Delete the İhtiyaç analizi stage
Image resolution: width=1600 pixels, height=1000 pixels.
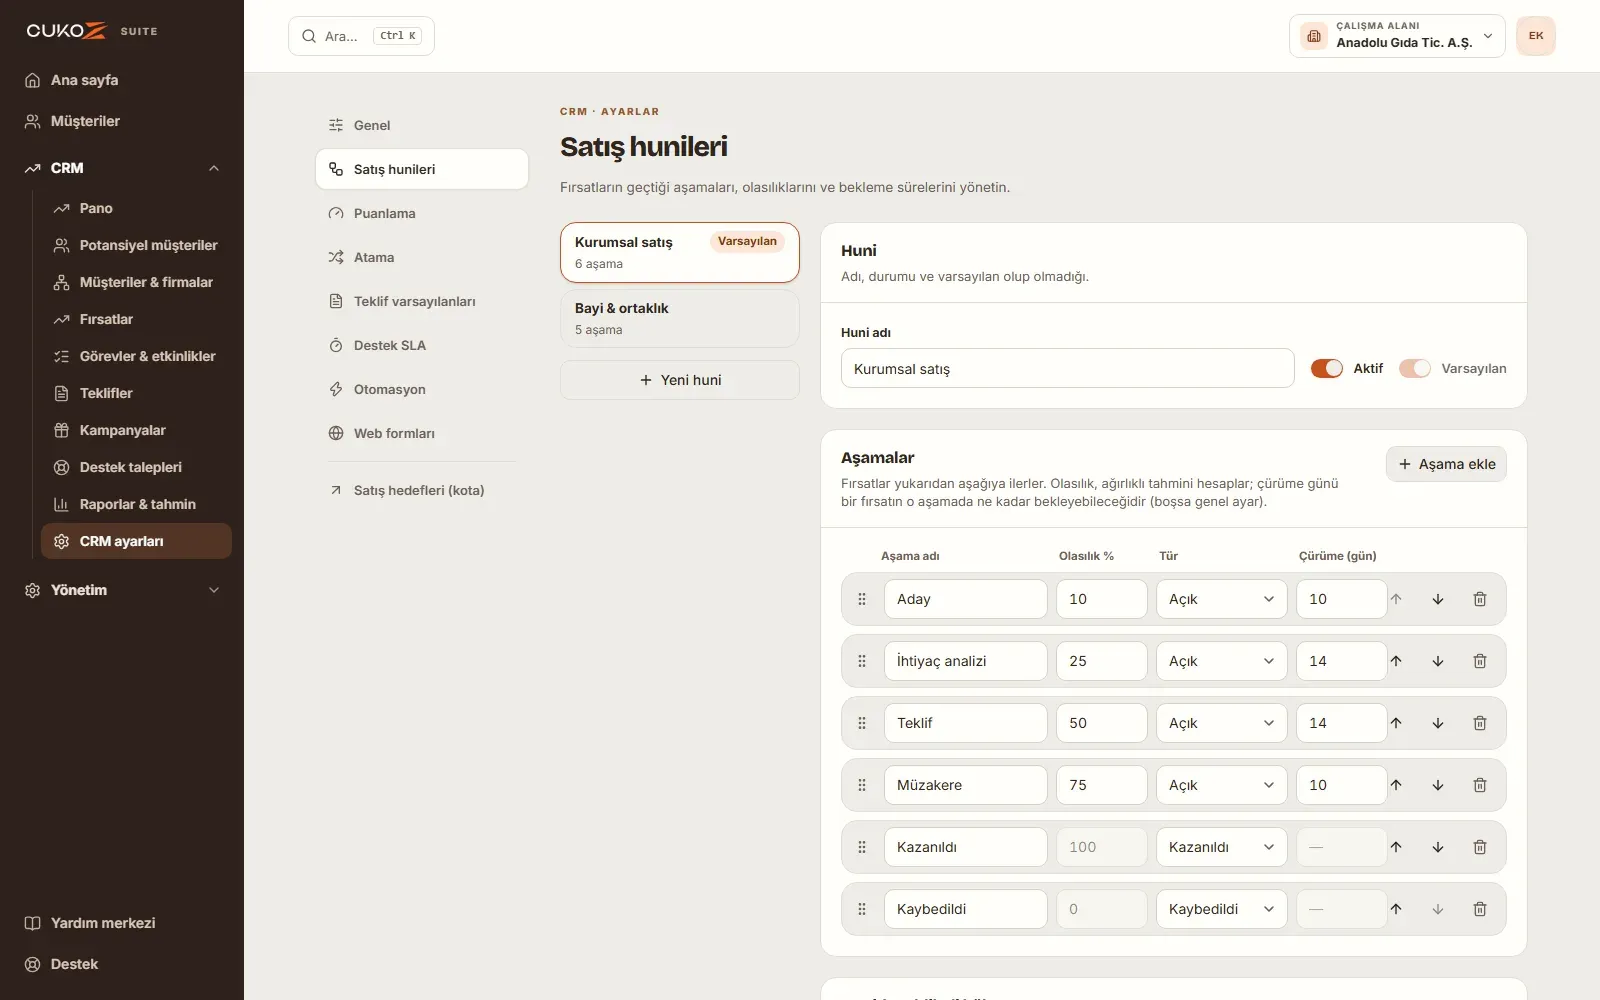click(1480, 661)
